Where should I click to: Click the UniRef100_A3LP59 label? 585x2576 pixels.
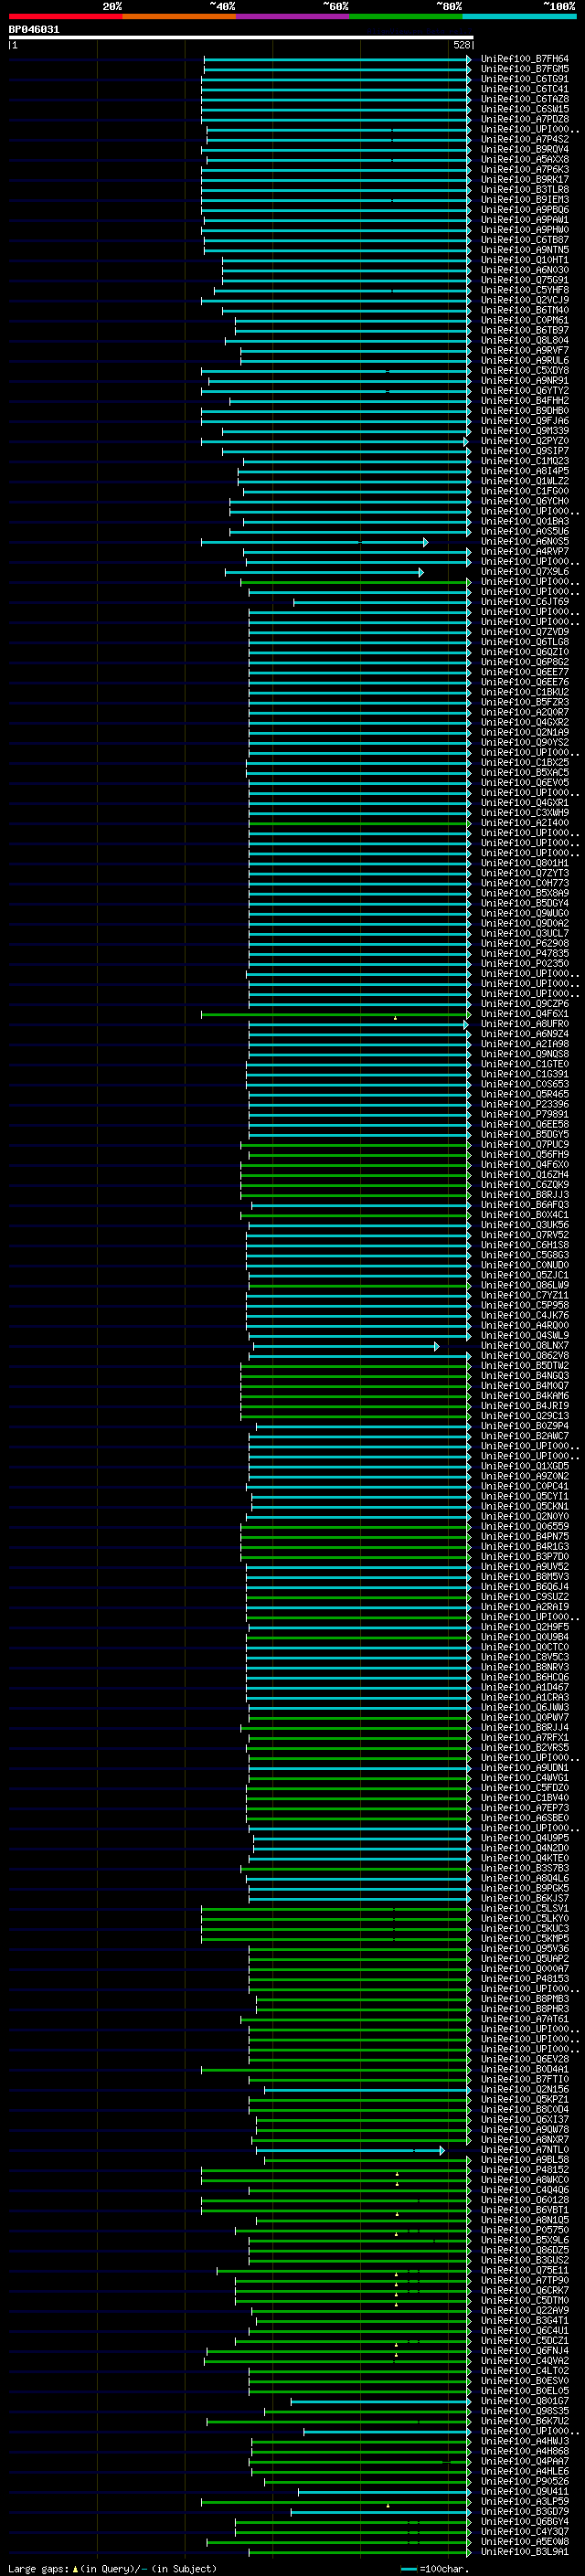tap(524, 2502)
